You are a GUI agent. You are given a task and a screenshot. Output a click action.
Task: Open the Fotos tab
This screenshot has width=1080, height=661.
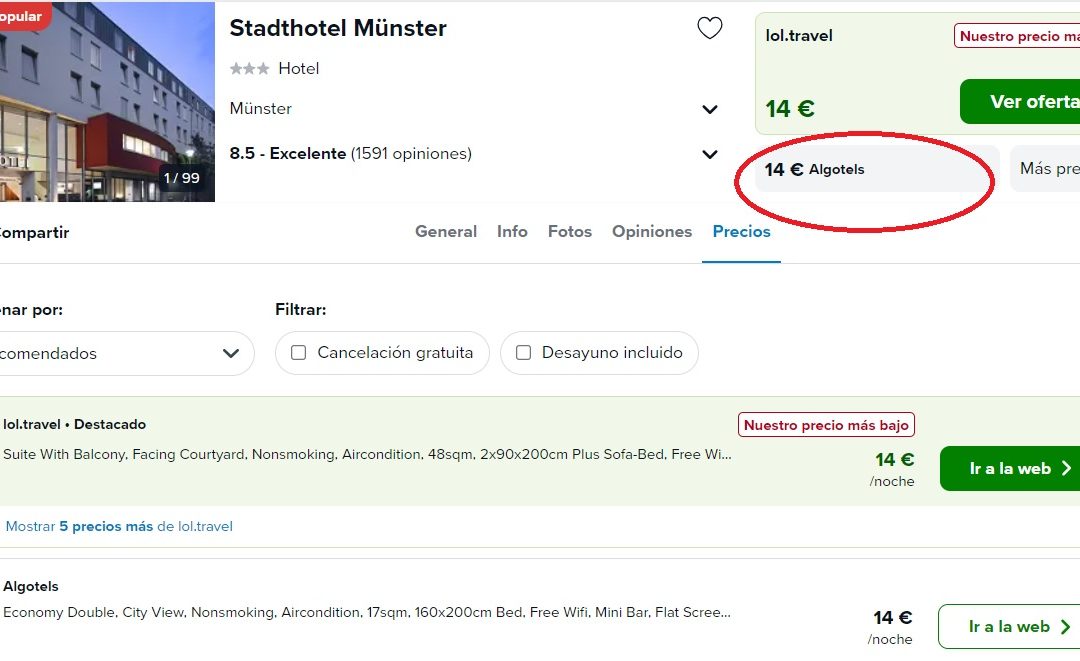tap(570, 231)
